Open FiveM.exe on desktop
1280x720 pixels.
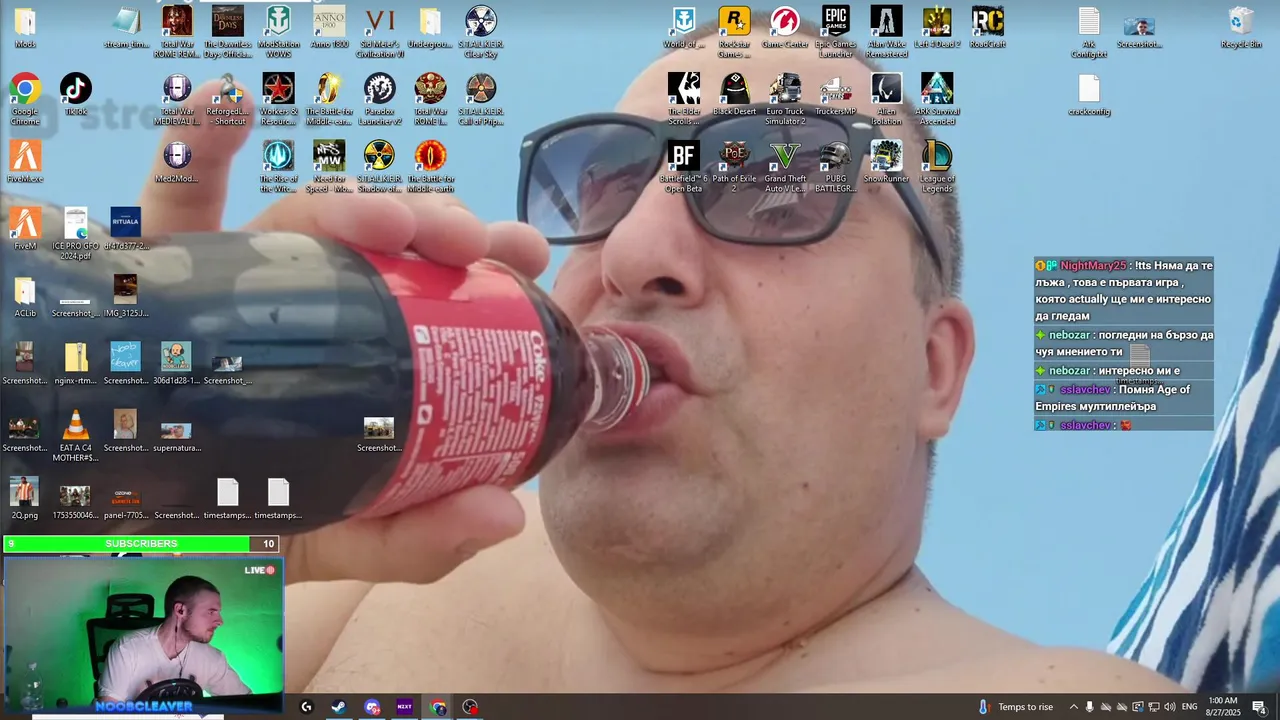(x=25, y=161)
